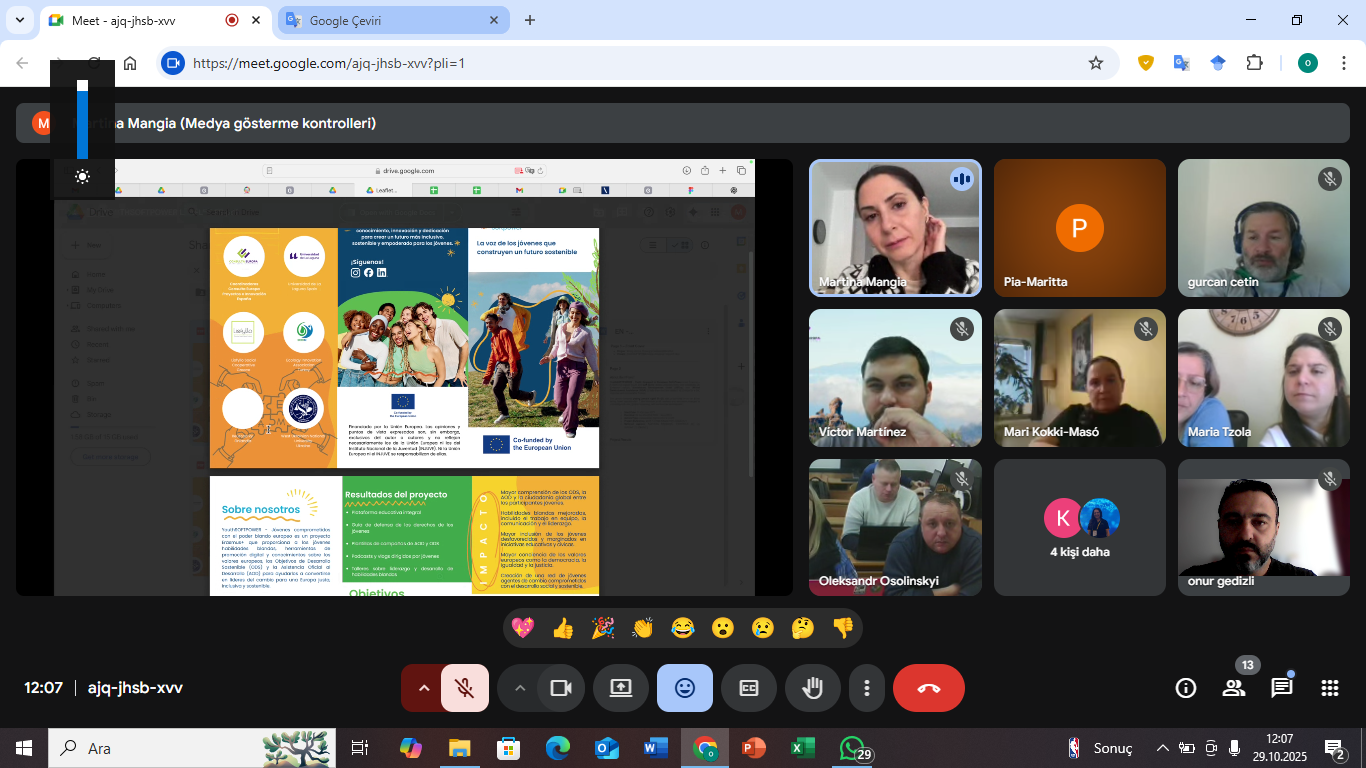
Task: Click the red leave call button
Action: coord(928,688)
